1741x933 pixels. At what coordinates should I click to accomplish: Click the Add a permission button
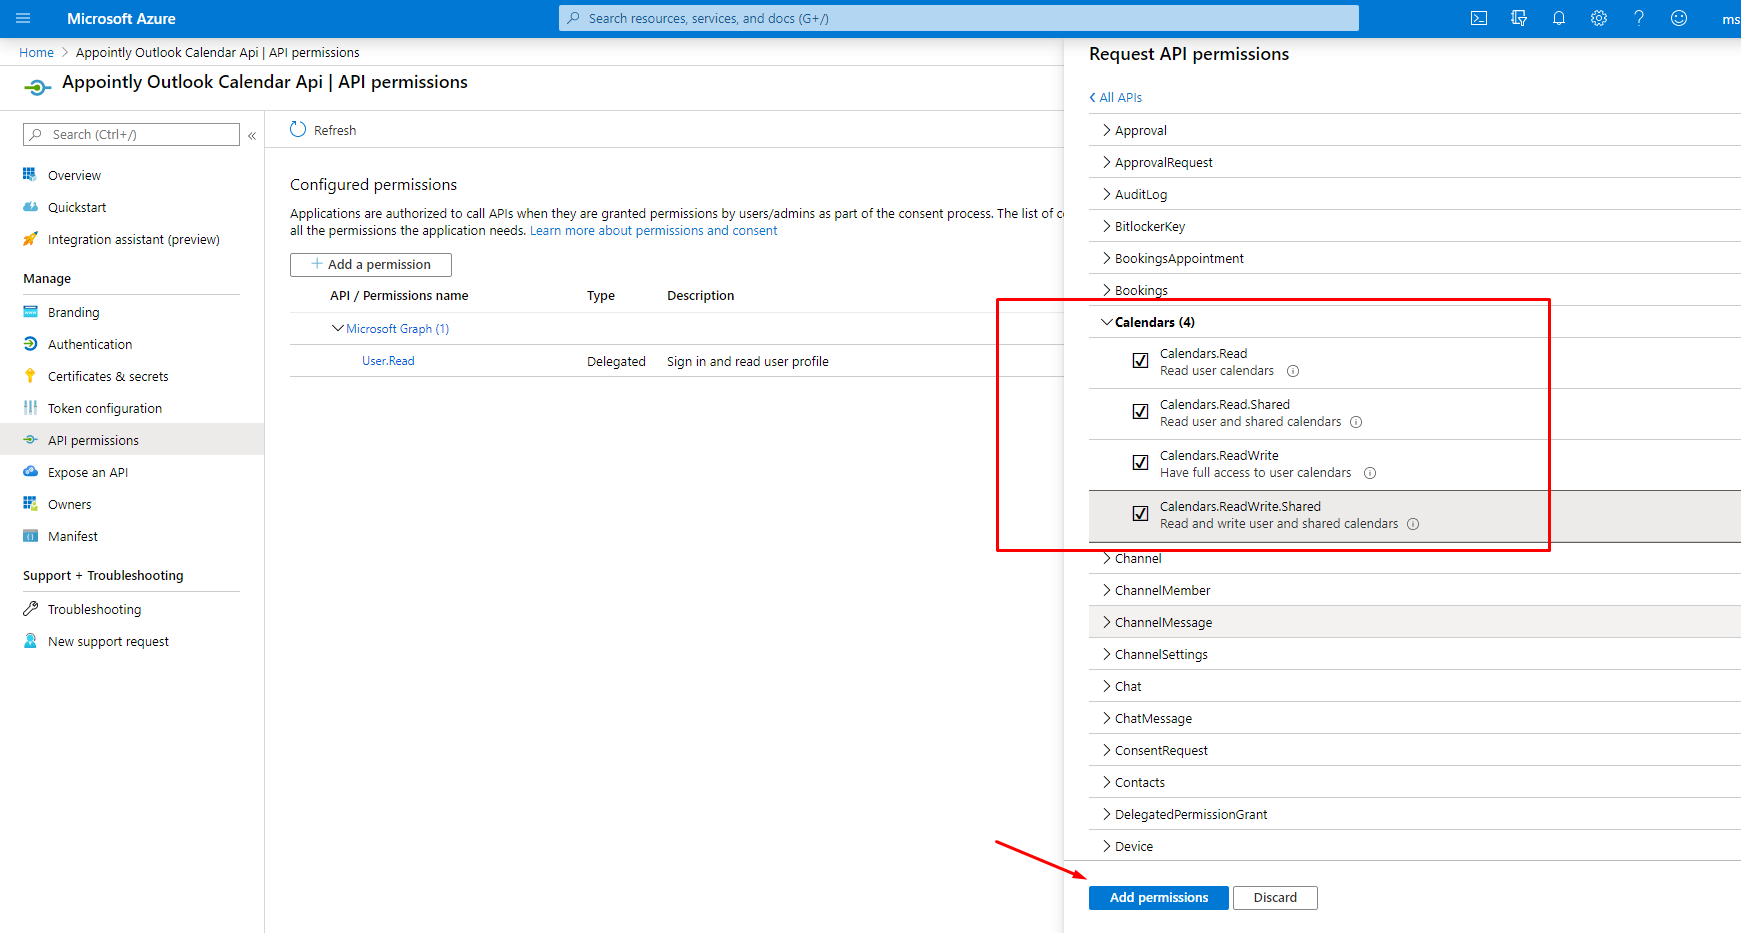point(370,264)
